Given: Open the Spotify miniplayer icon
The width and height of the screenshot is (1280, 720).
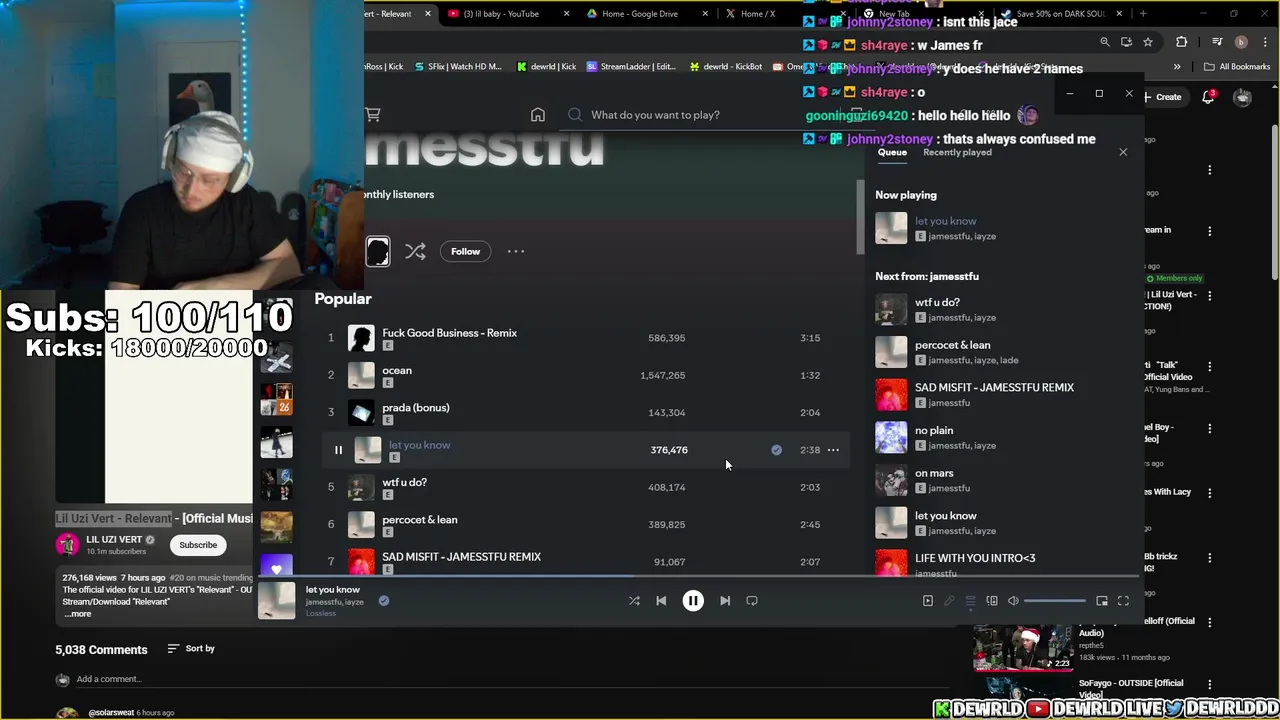Looking at the screenshot, I should (x=1102, y=601).
